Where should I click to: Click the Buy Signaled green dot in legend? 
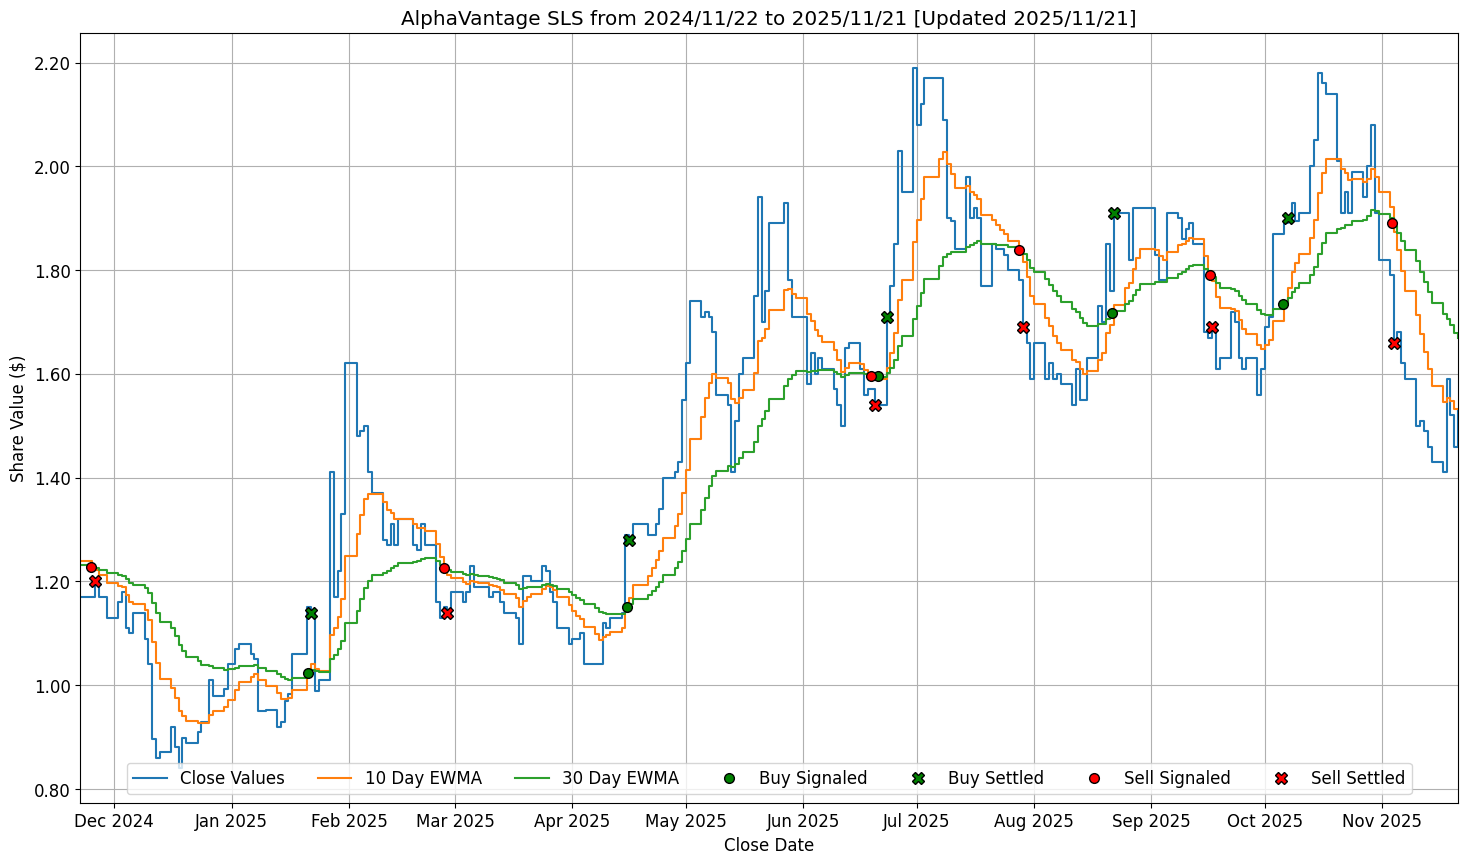pyautogui.click(x=729, y=778)
